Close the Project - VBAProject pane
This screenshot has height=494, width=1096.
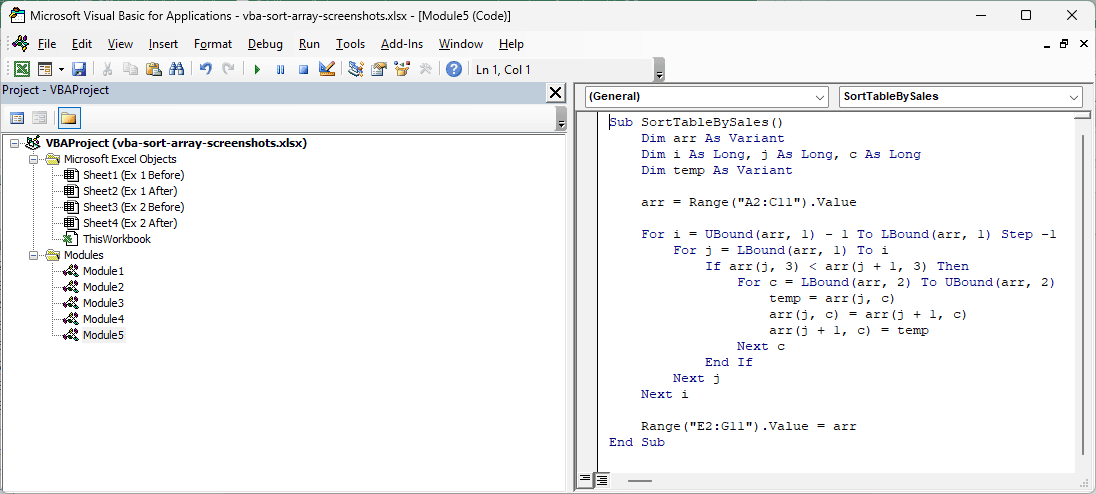[x=555, y=92]
